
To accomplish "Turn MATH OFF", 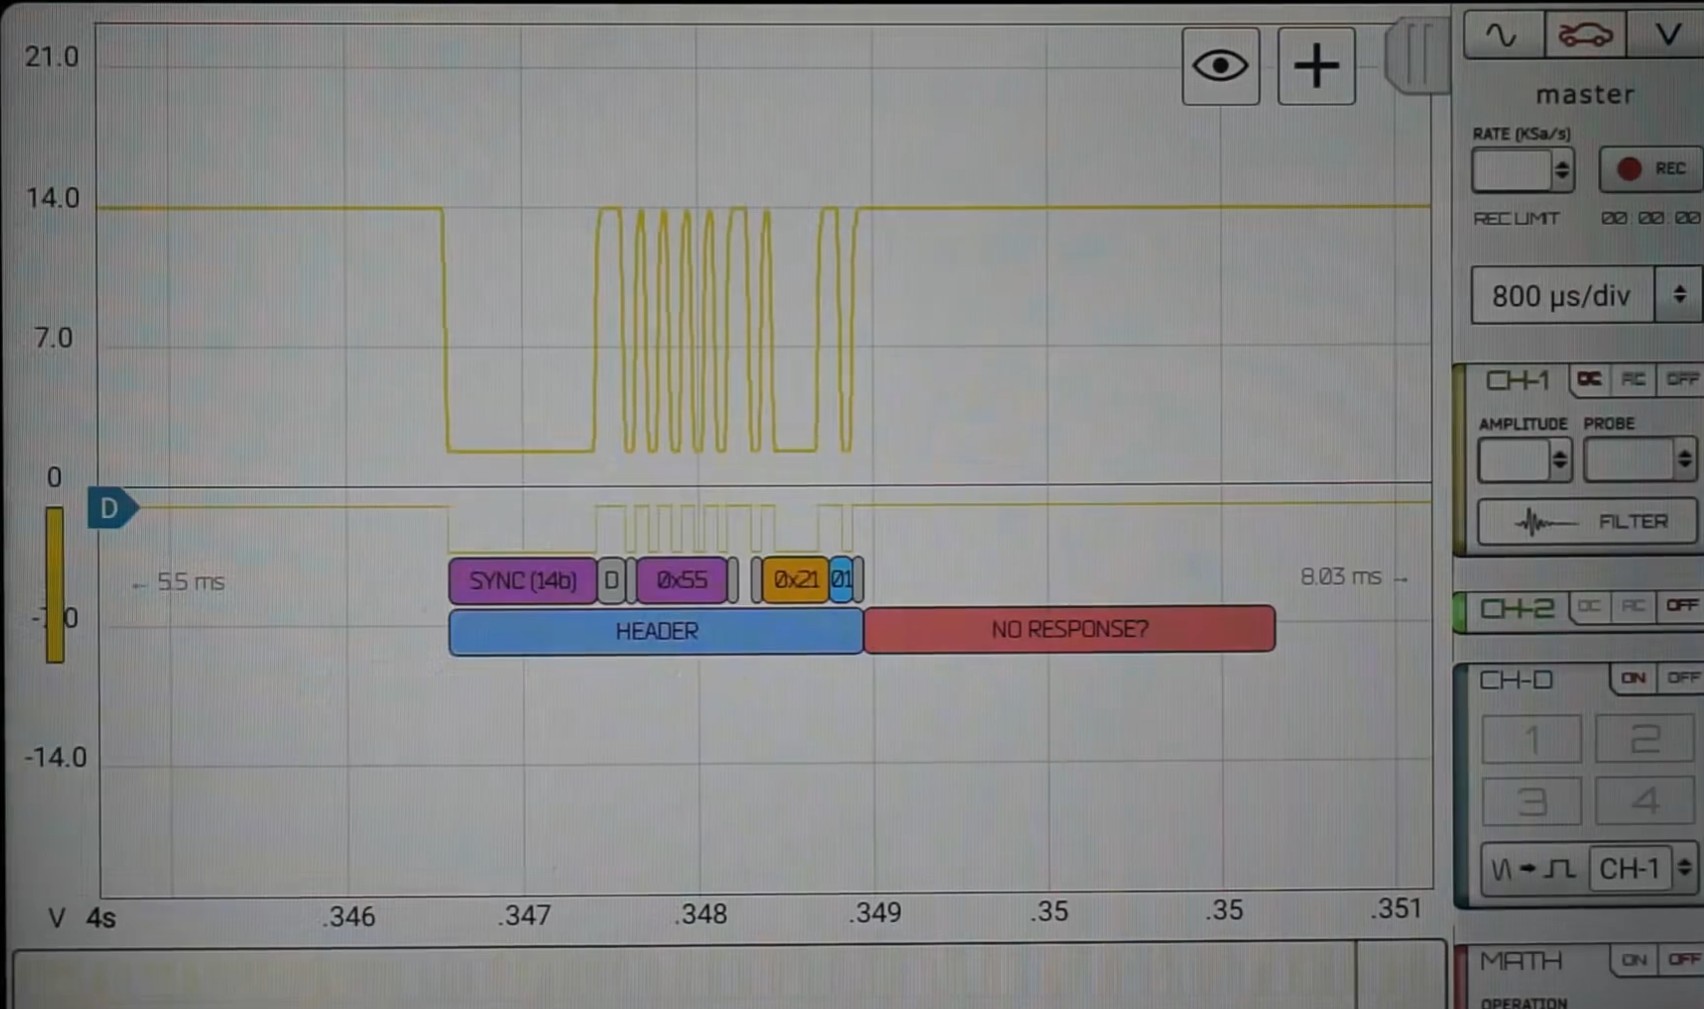I will [x=1683, y=960].
